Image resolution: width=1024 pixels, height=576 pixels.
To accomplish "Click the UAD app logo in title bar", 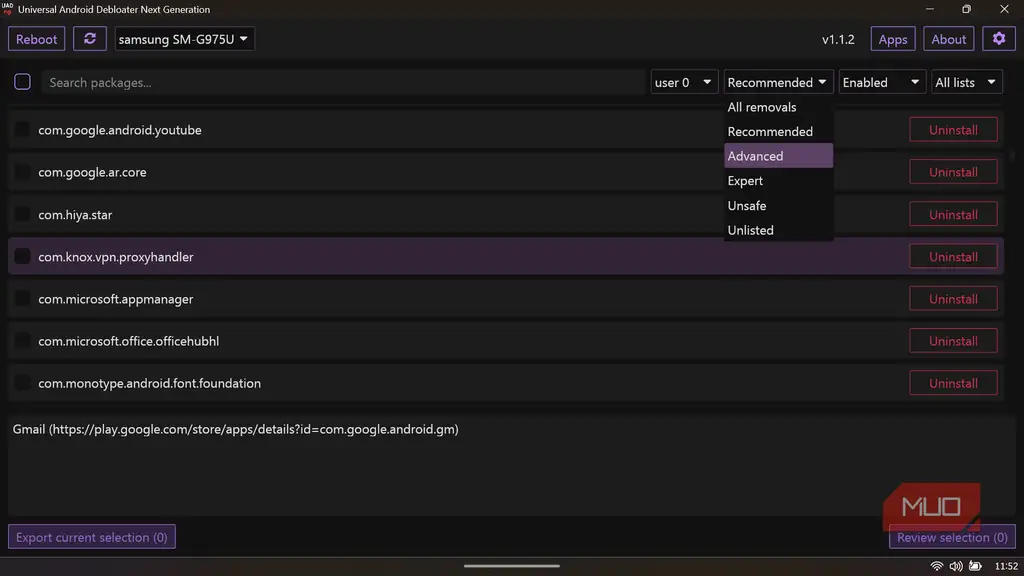I will click(7, 9).
